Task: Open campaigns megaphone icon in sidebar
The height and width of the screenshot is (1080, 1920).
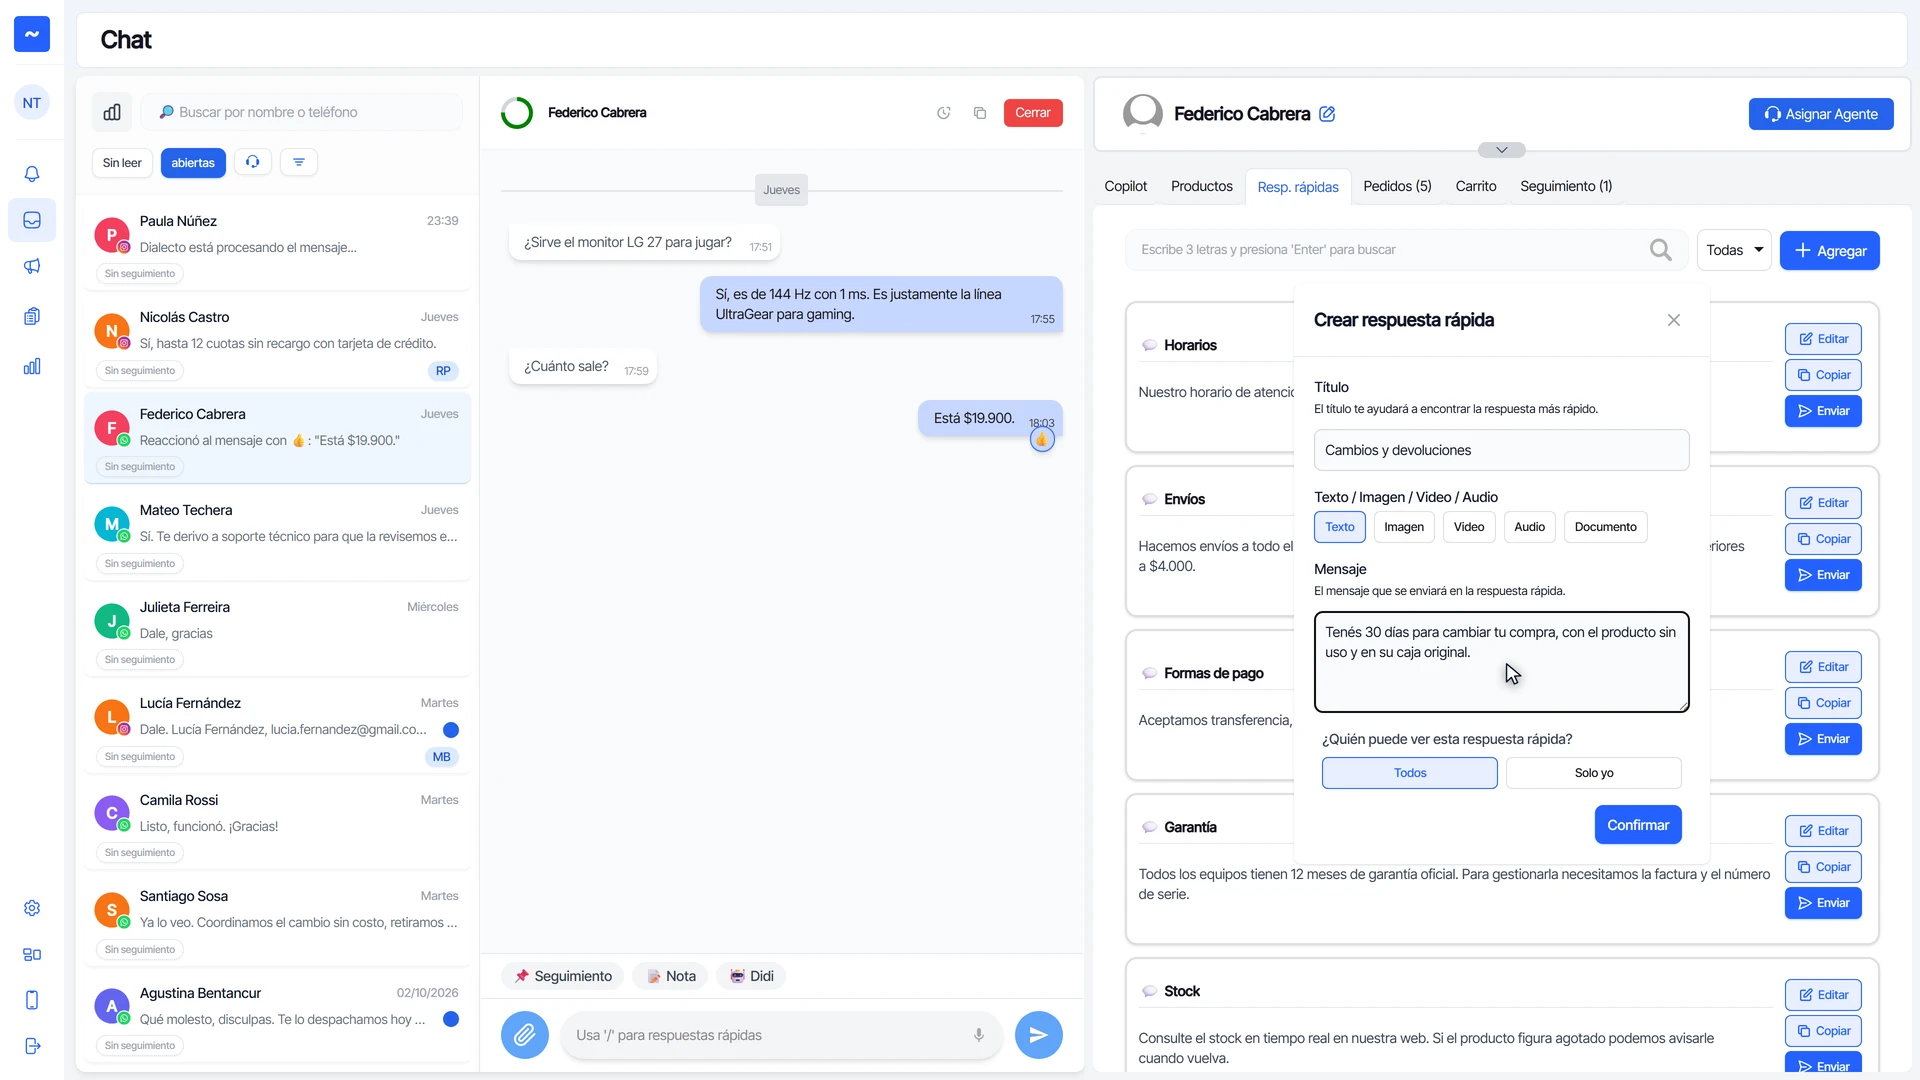Action: [x=32, y=266]
